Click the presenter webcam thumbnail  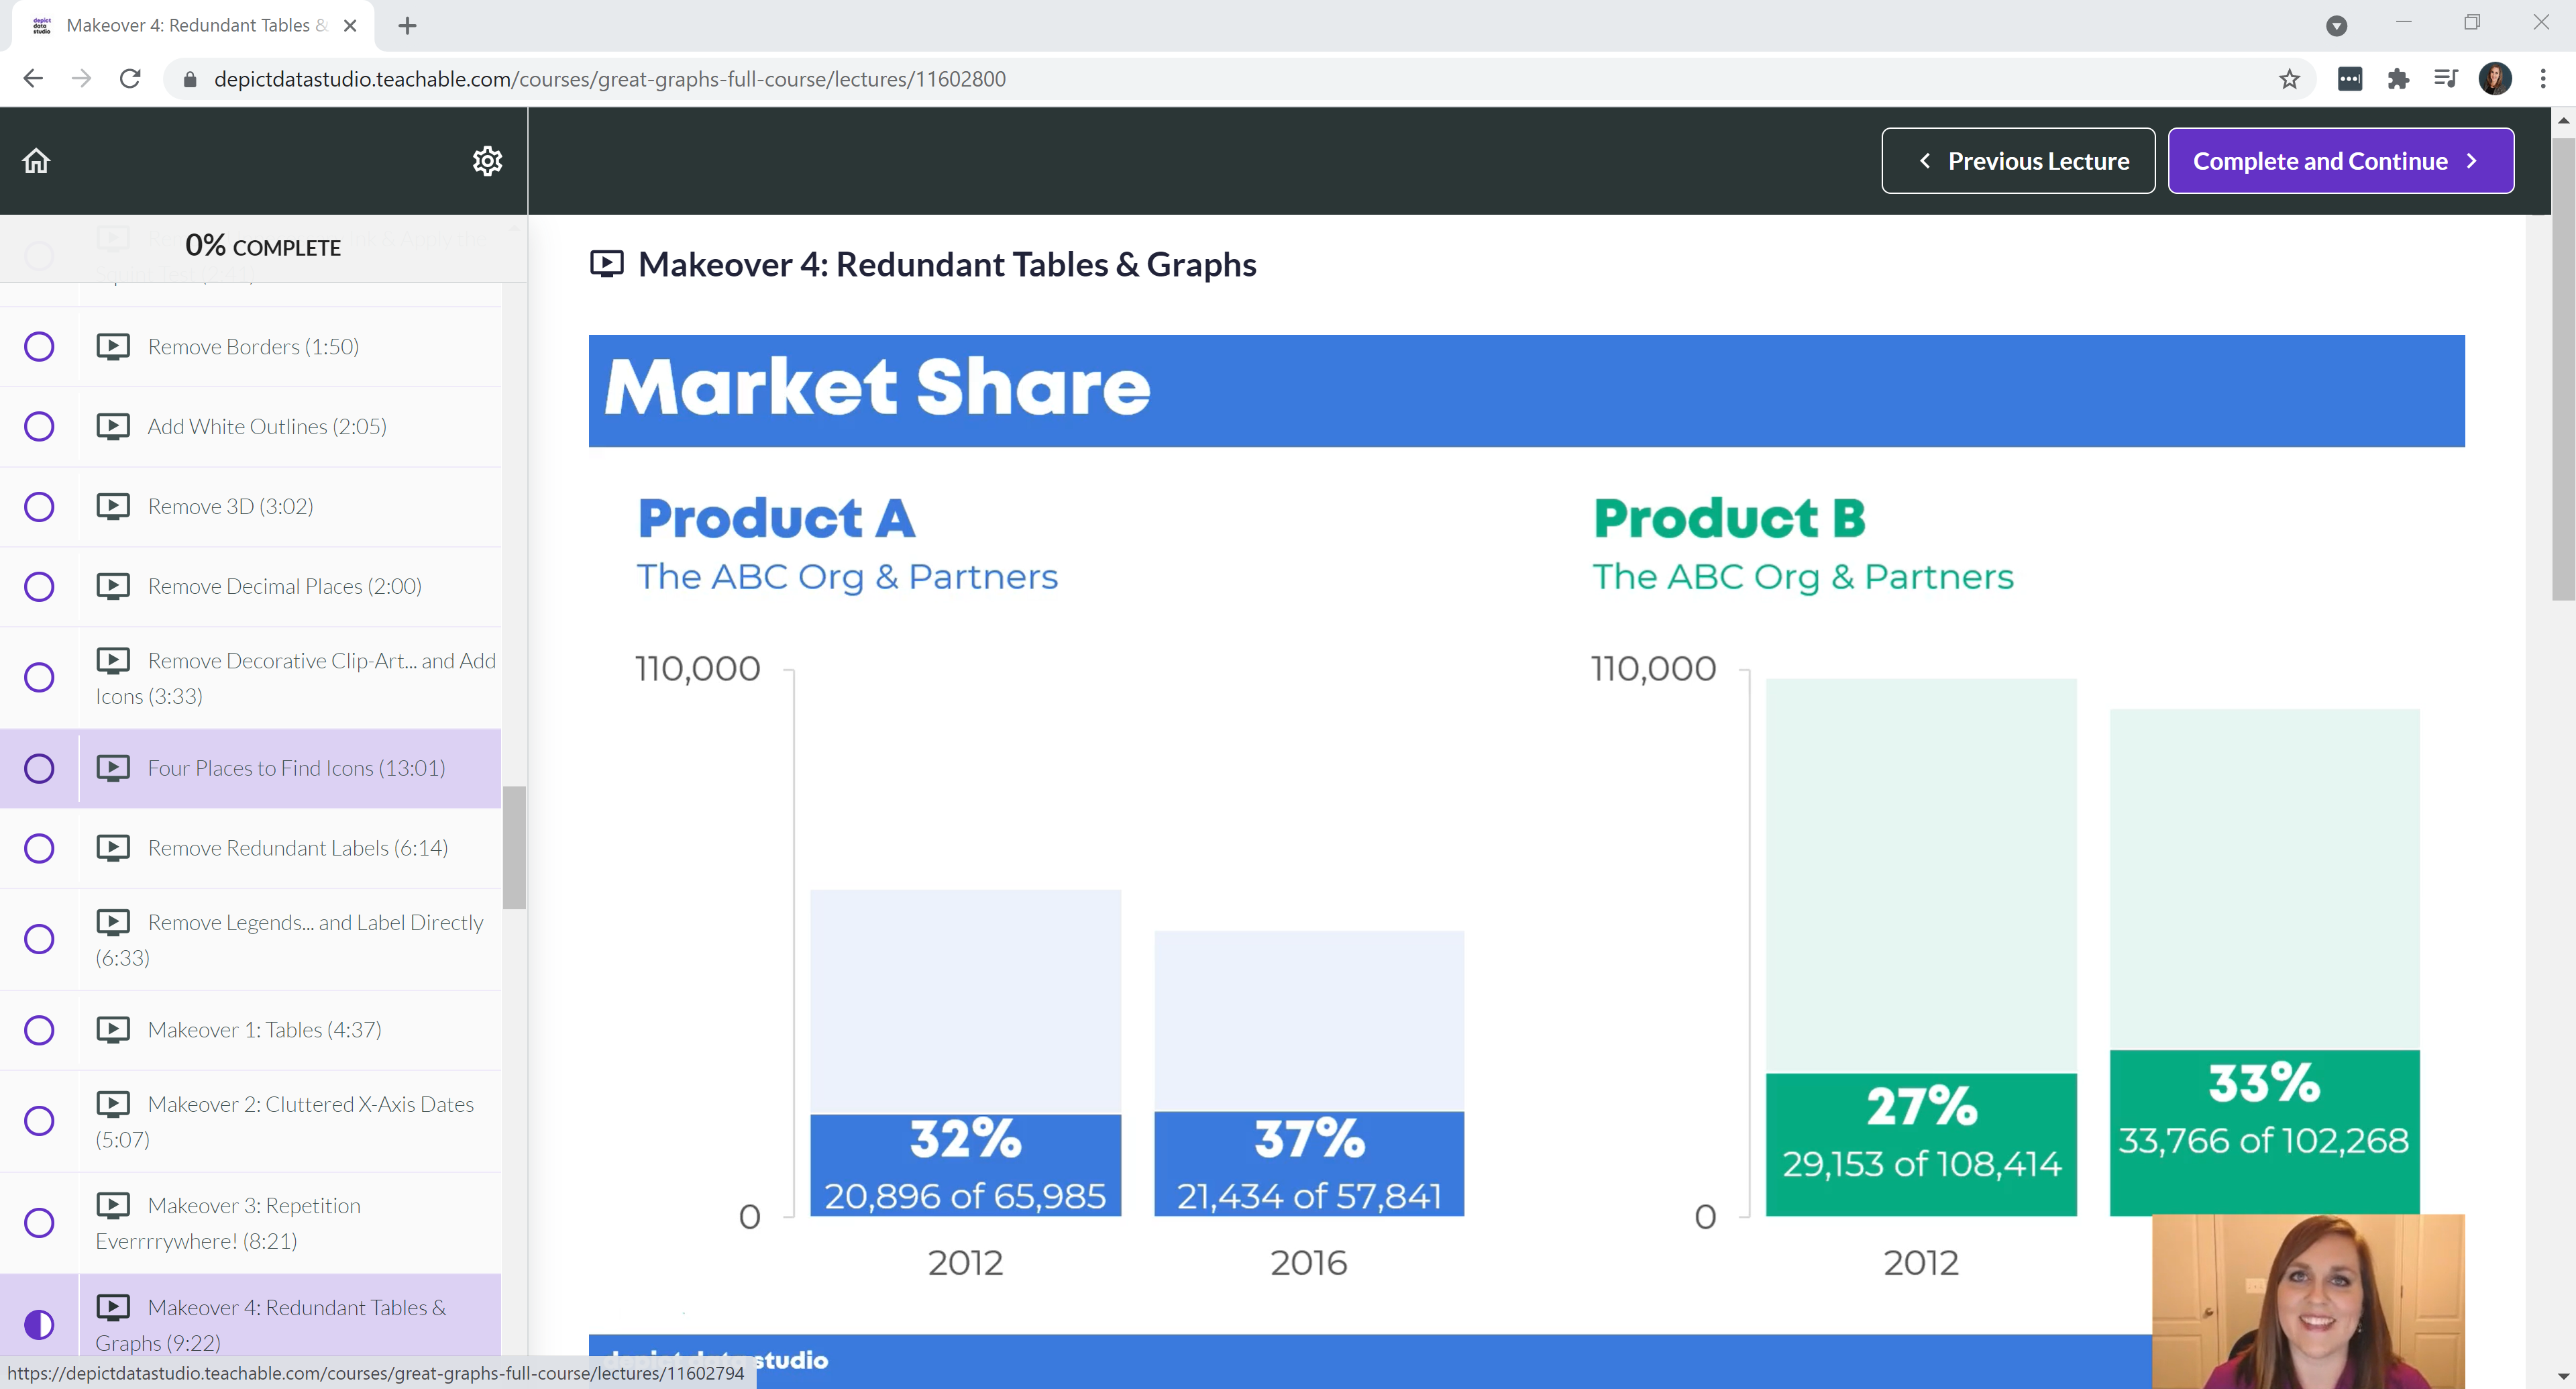coord(2308,1301)
